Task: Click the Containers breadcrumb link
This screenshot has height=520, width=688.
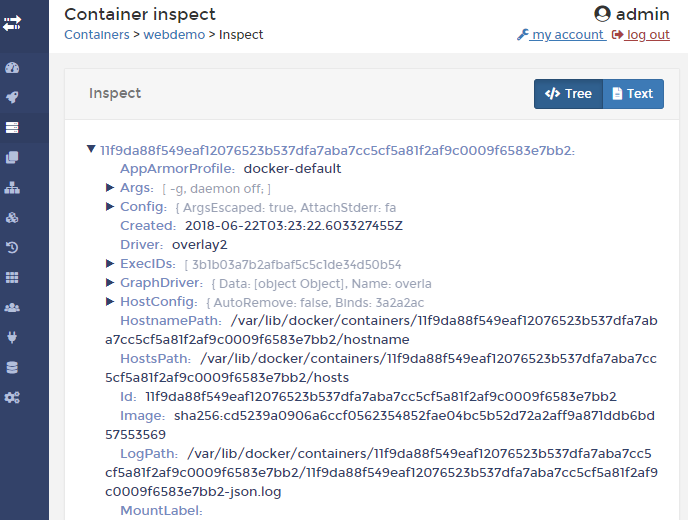Action: coord(96,35)
